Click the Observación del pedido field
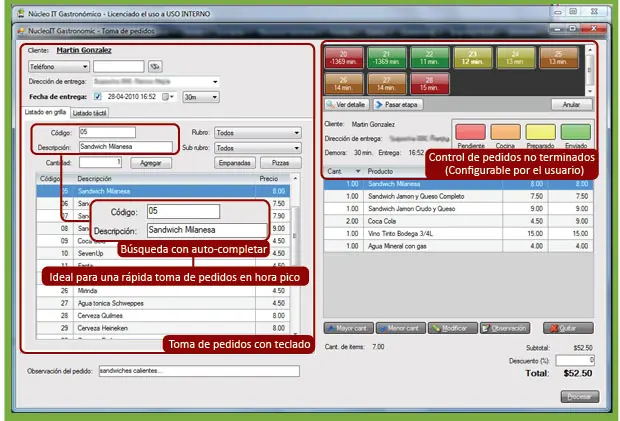The image size is (620, 421). pos(199,371)
